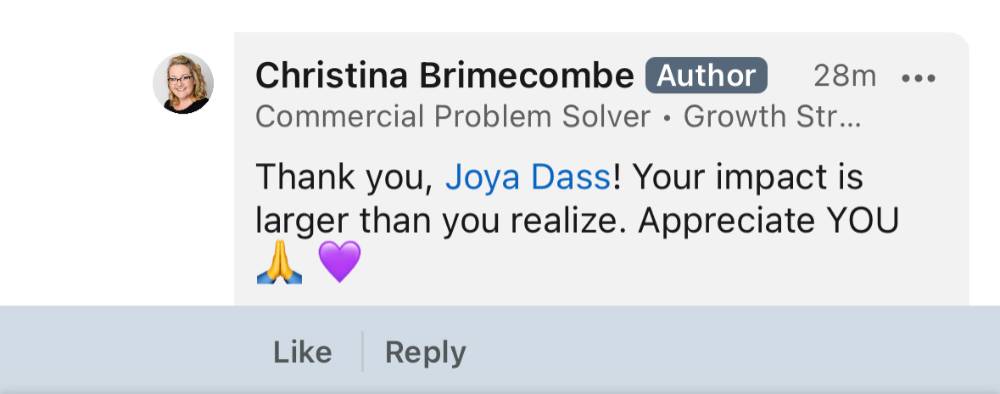Click the 'Appreciate YOU' text
1000x394 pixels.
click(768, 222)
